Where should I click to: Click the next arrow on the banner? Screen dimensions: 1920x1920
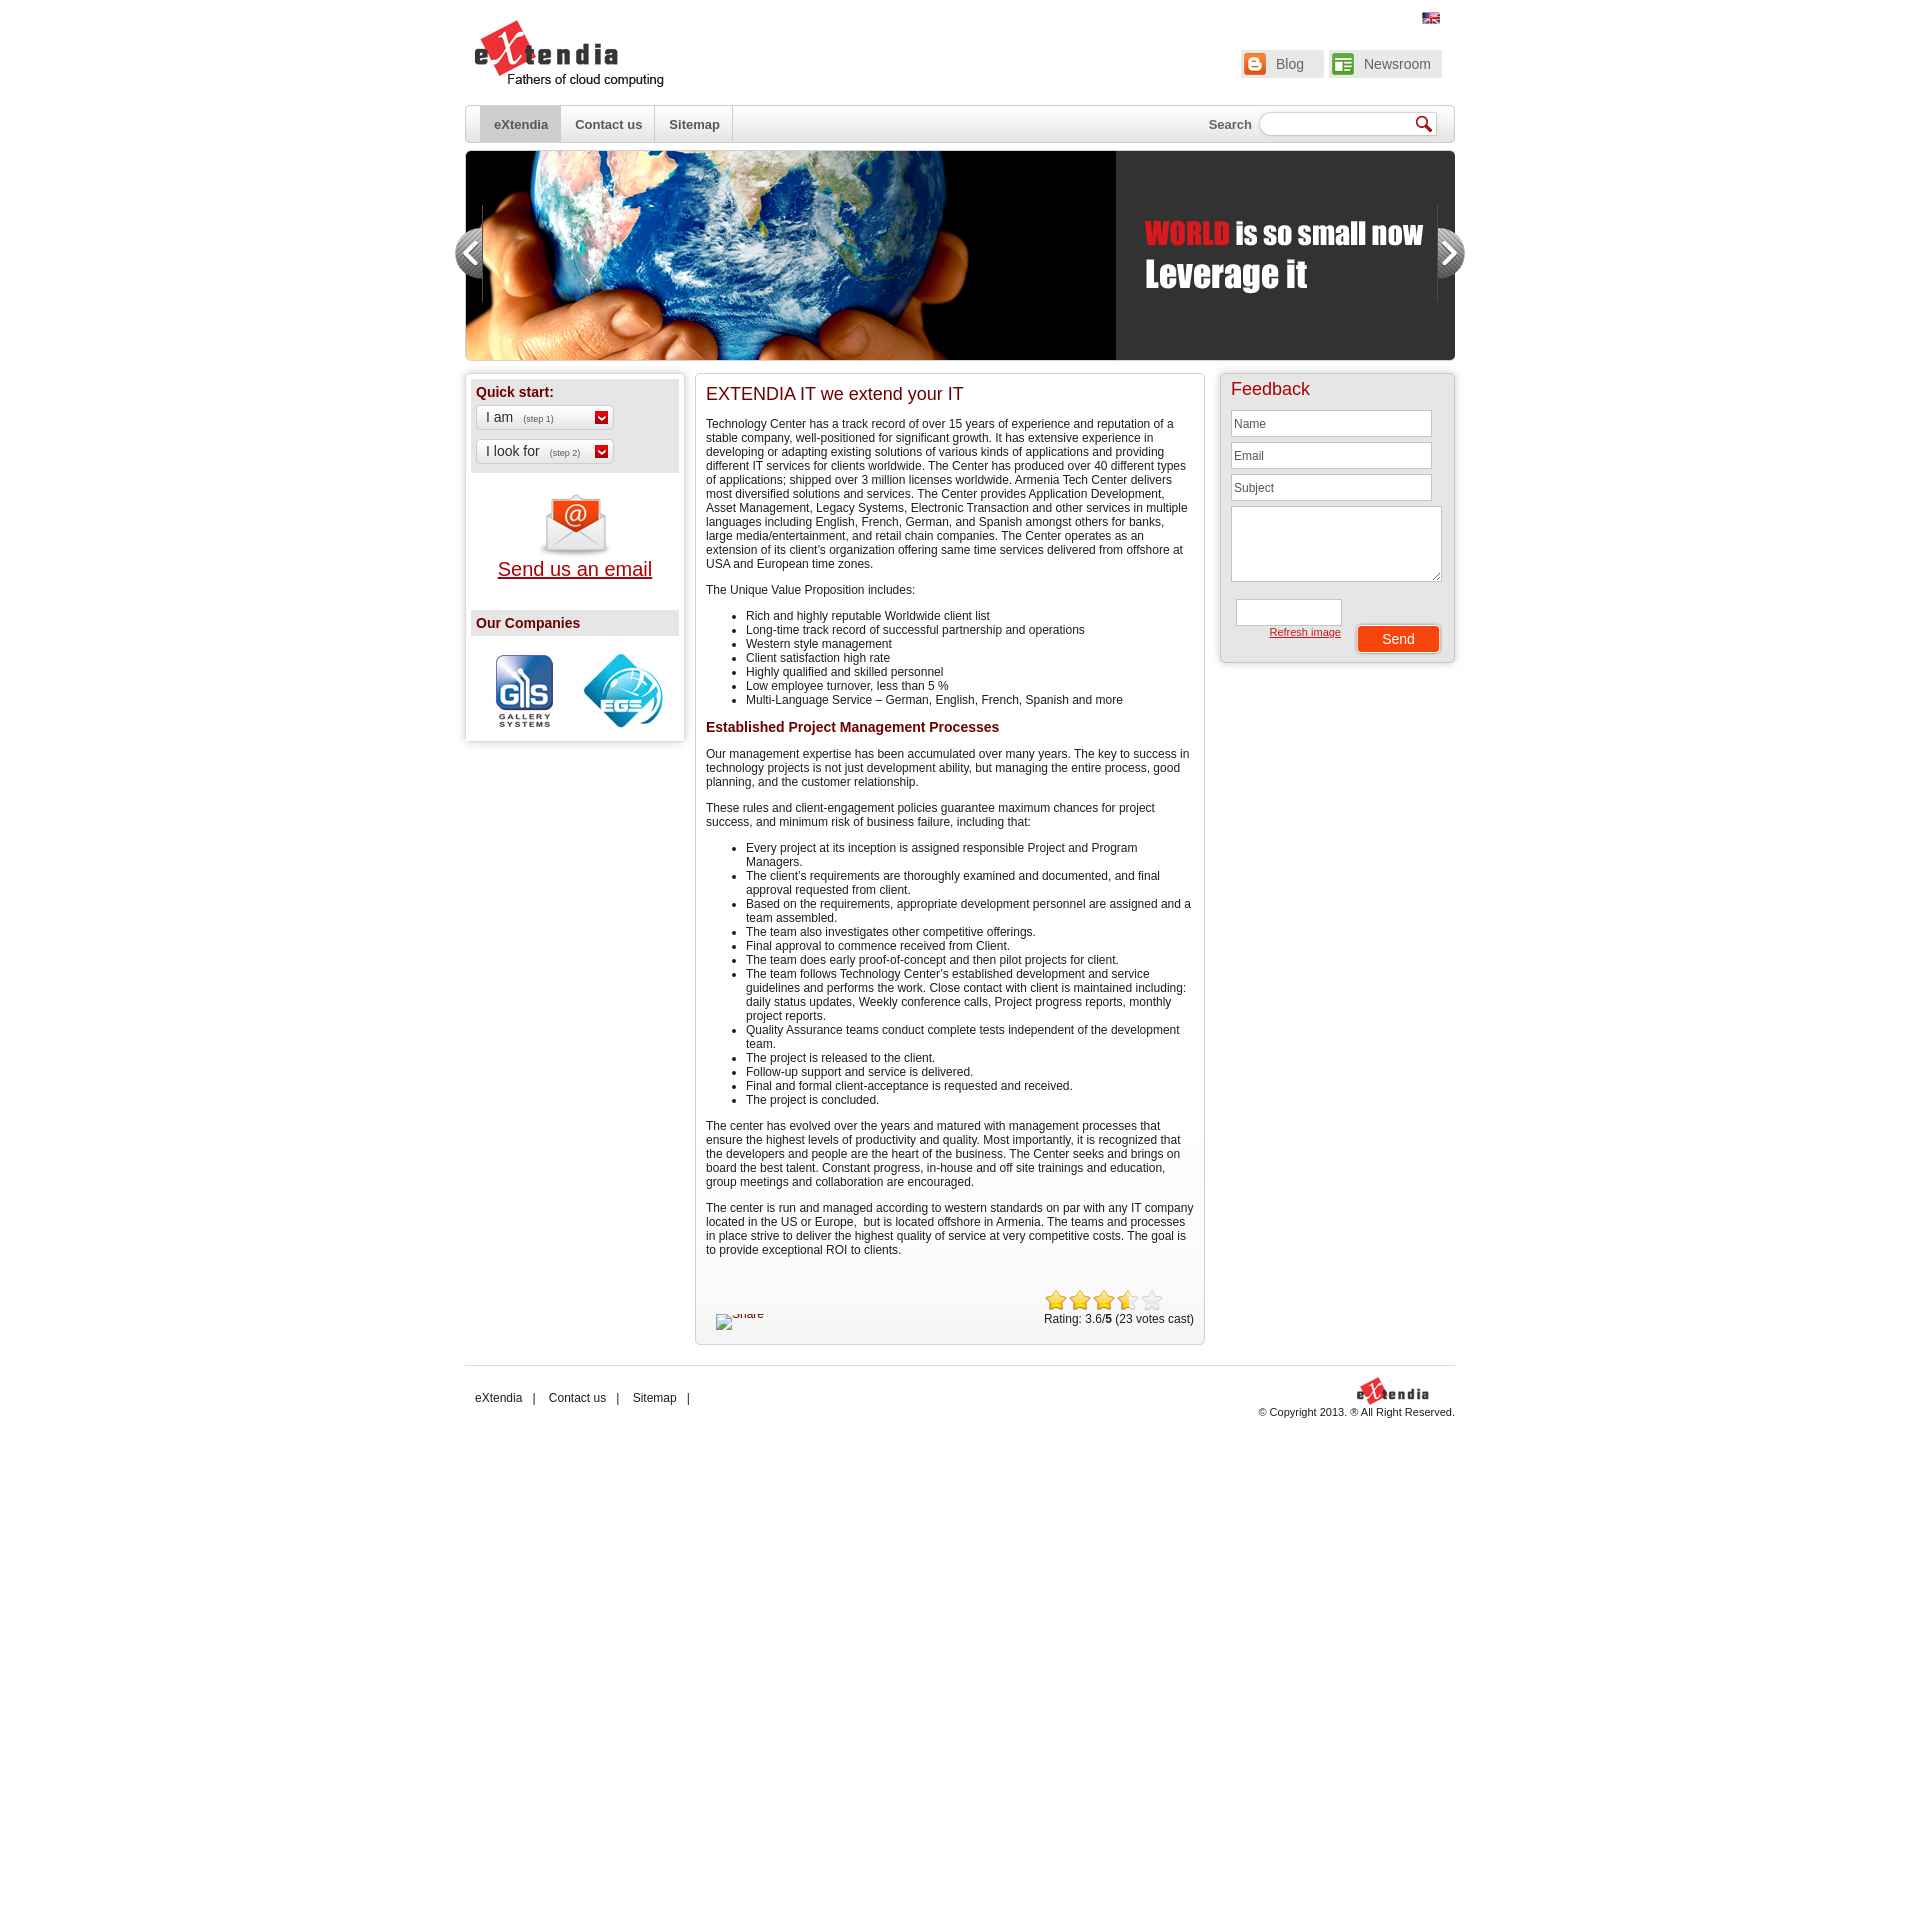[1445, 253]
